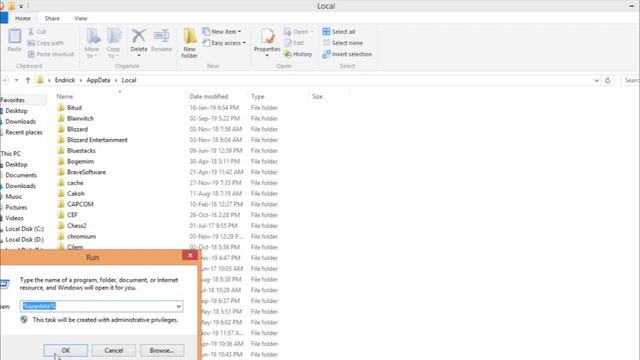Image resolution: width=640 pixels, height=360 pixels.
Task: Click the folder icon beside chromium
Action: (x=61, y=236)
